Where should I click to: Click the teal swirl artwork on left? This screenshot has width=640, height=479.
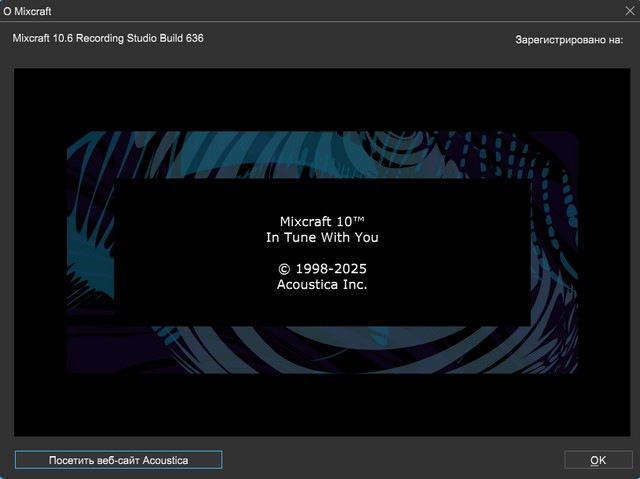click(90, 250)
